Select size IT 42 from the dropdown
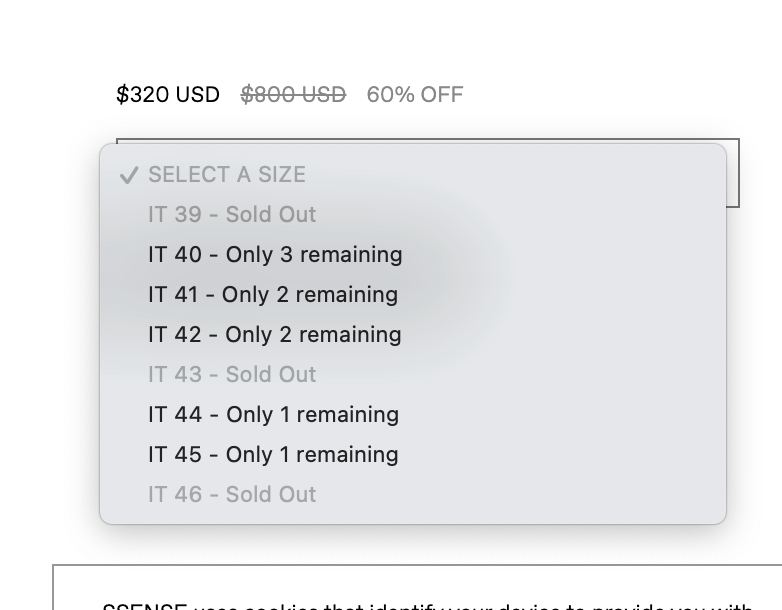The width and height of the screenshot is (782, 610). (x=275, y=335)
